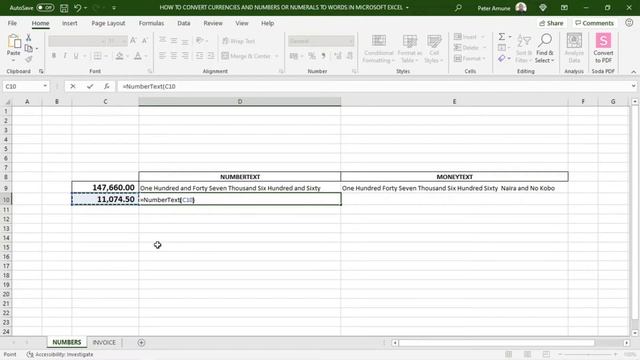The image size is (640, 360).
Task: Toggle Wrap Text
Action: coord(239,41)
